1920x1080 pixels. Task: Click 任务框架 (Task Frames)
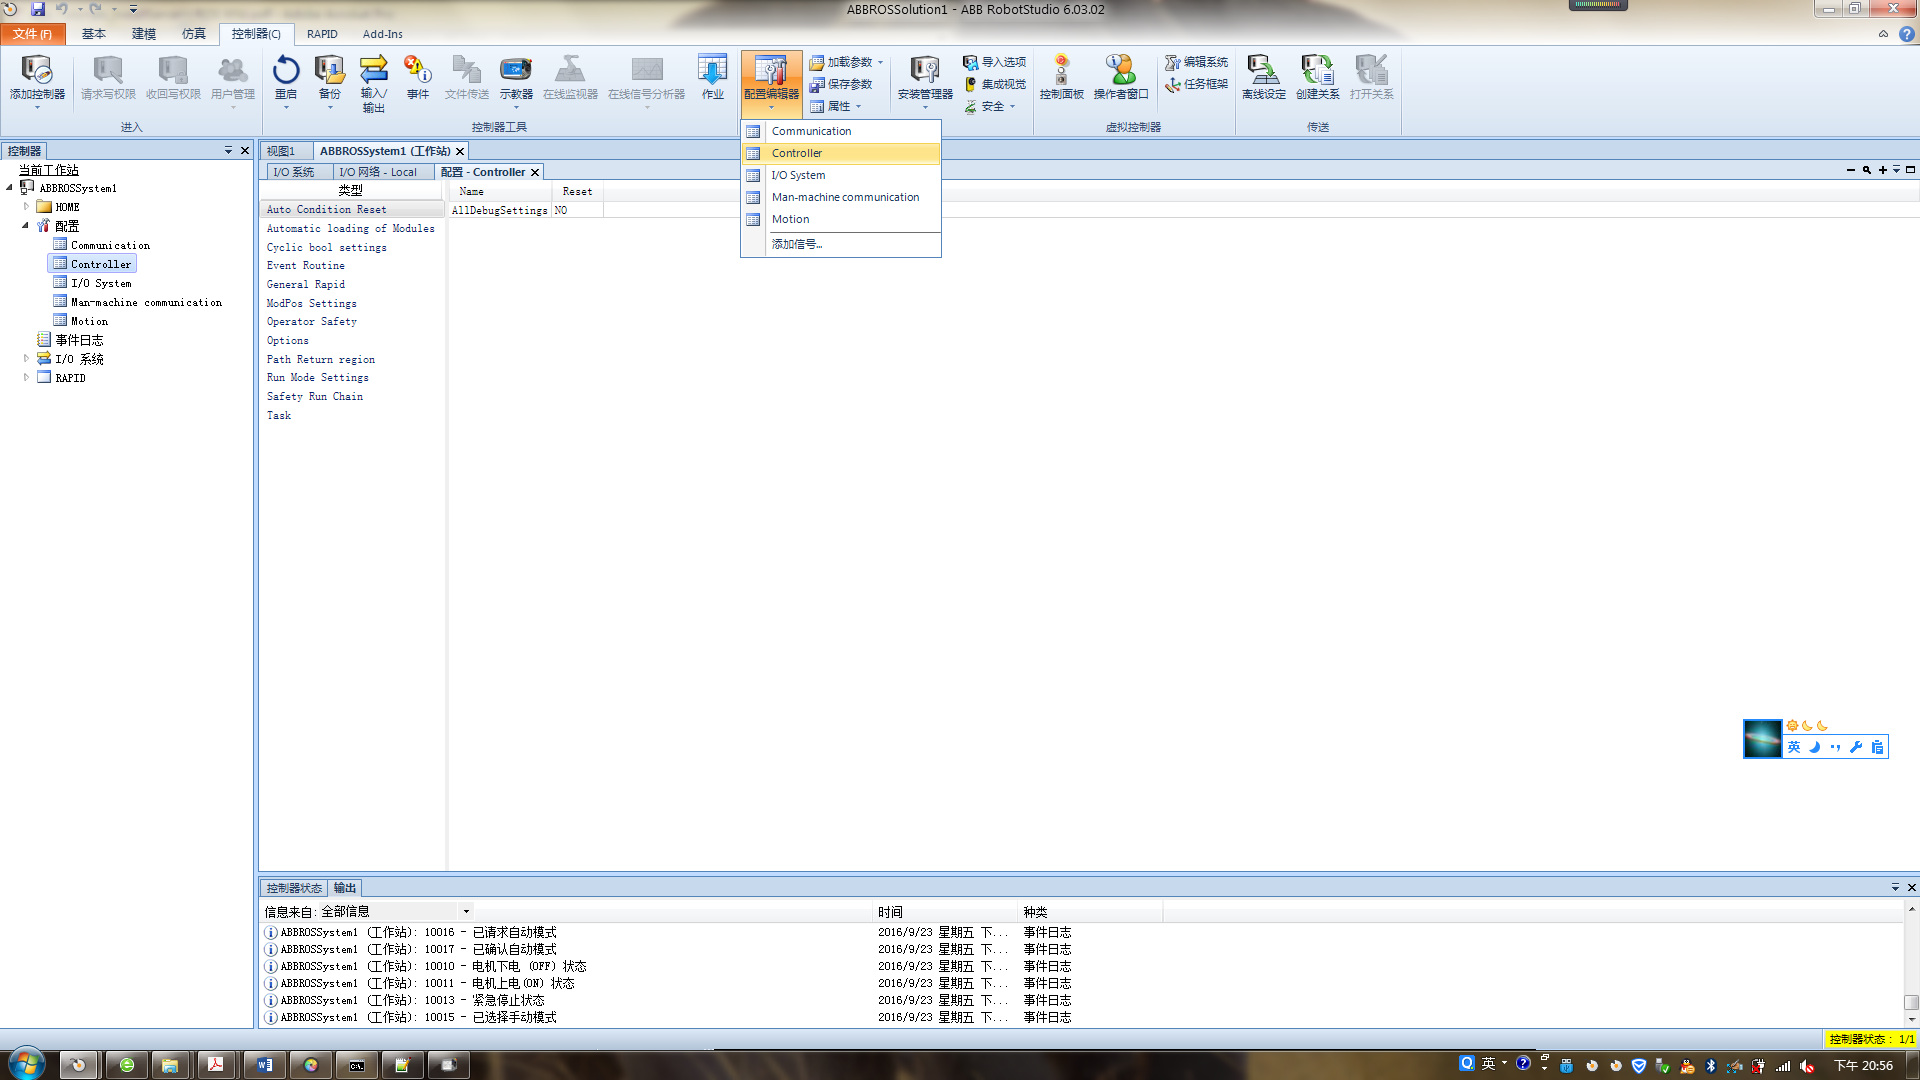pyautogui.click(x=1196, y=84)
